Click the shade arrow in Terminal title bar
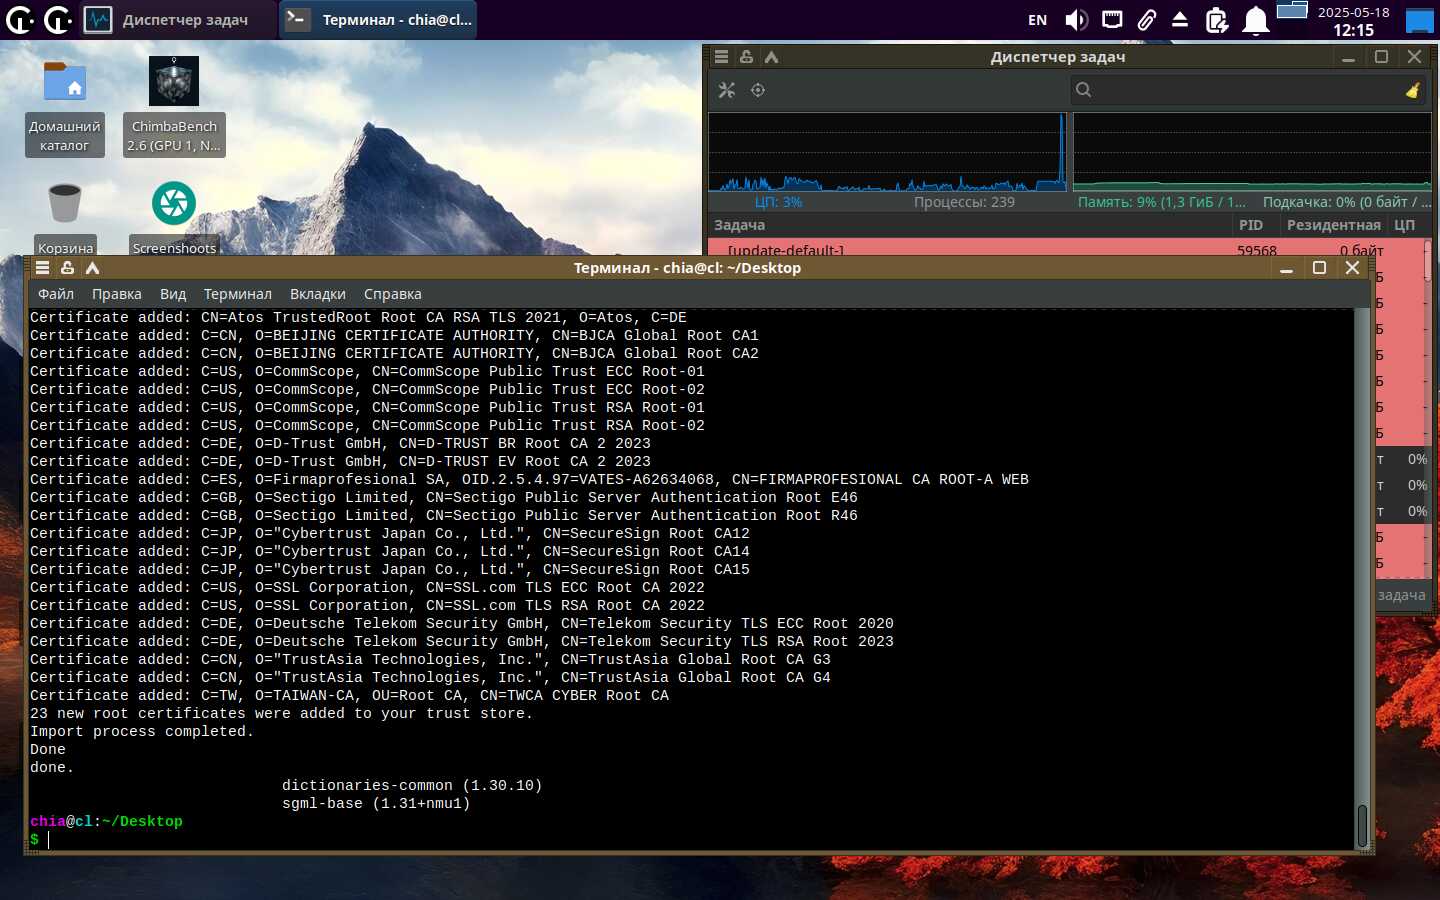The width and height of the screenshot is (1440, 900). click(92, 268)
